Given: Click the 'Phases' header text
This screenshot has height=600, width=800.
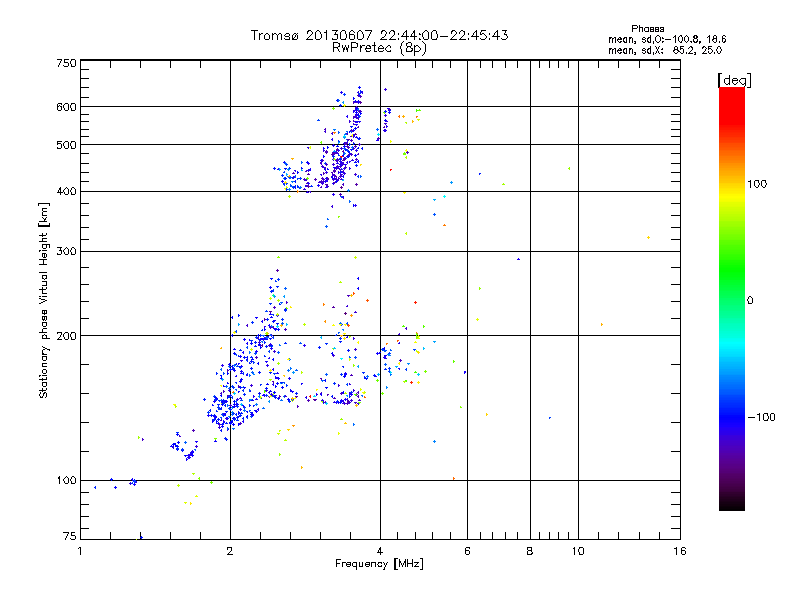Looking at the screenshot, I should click(x=647, y=29).
